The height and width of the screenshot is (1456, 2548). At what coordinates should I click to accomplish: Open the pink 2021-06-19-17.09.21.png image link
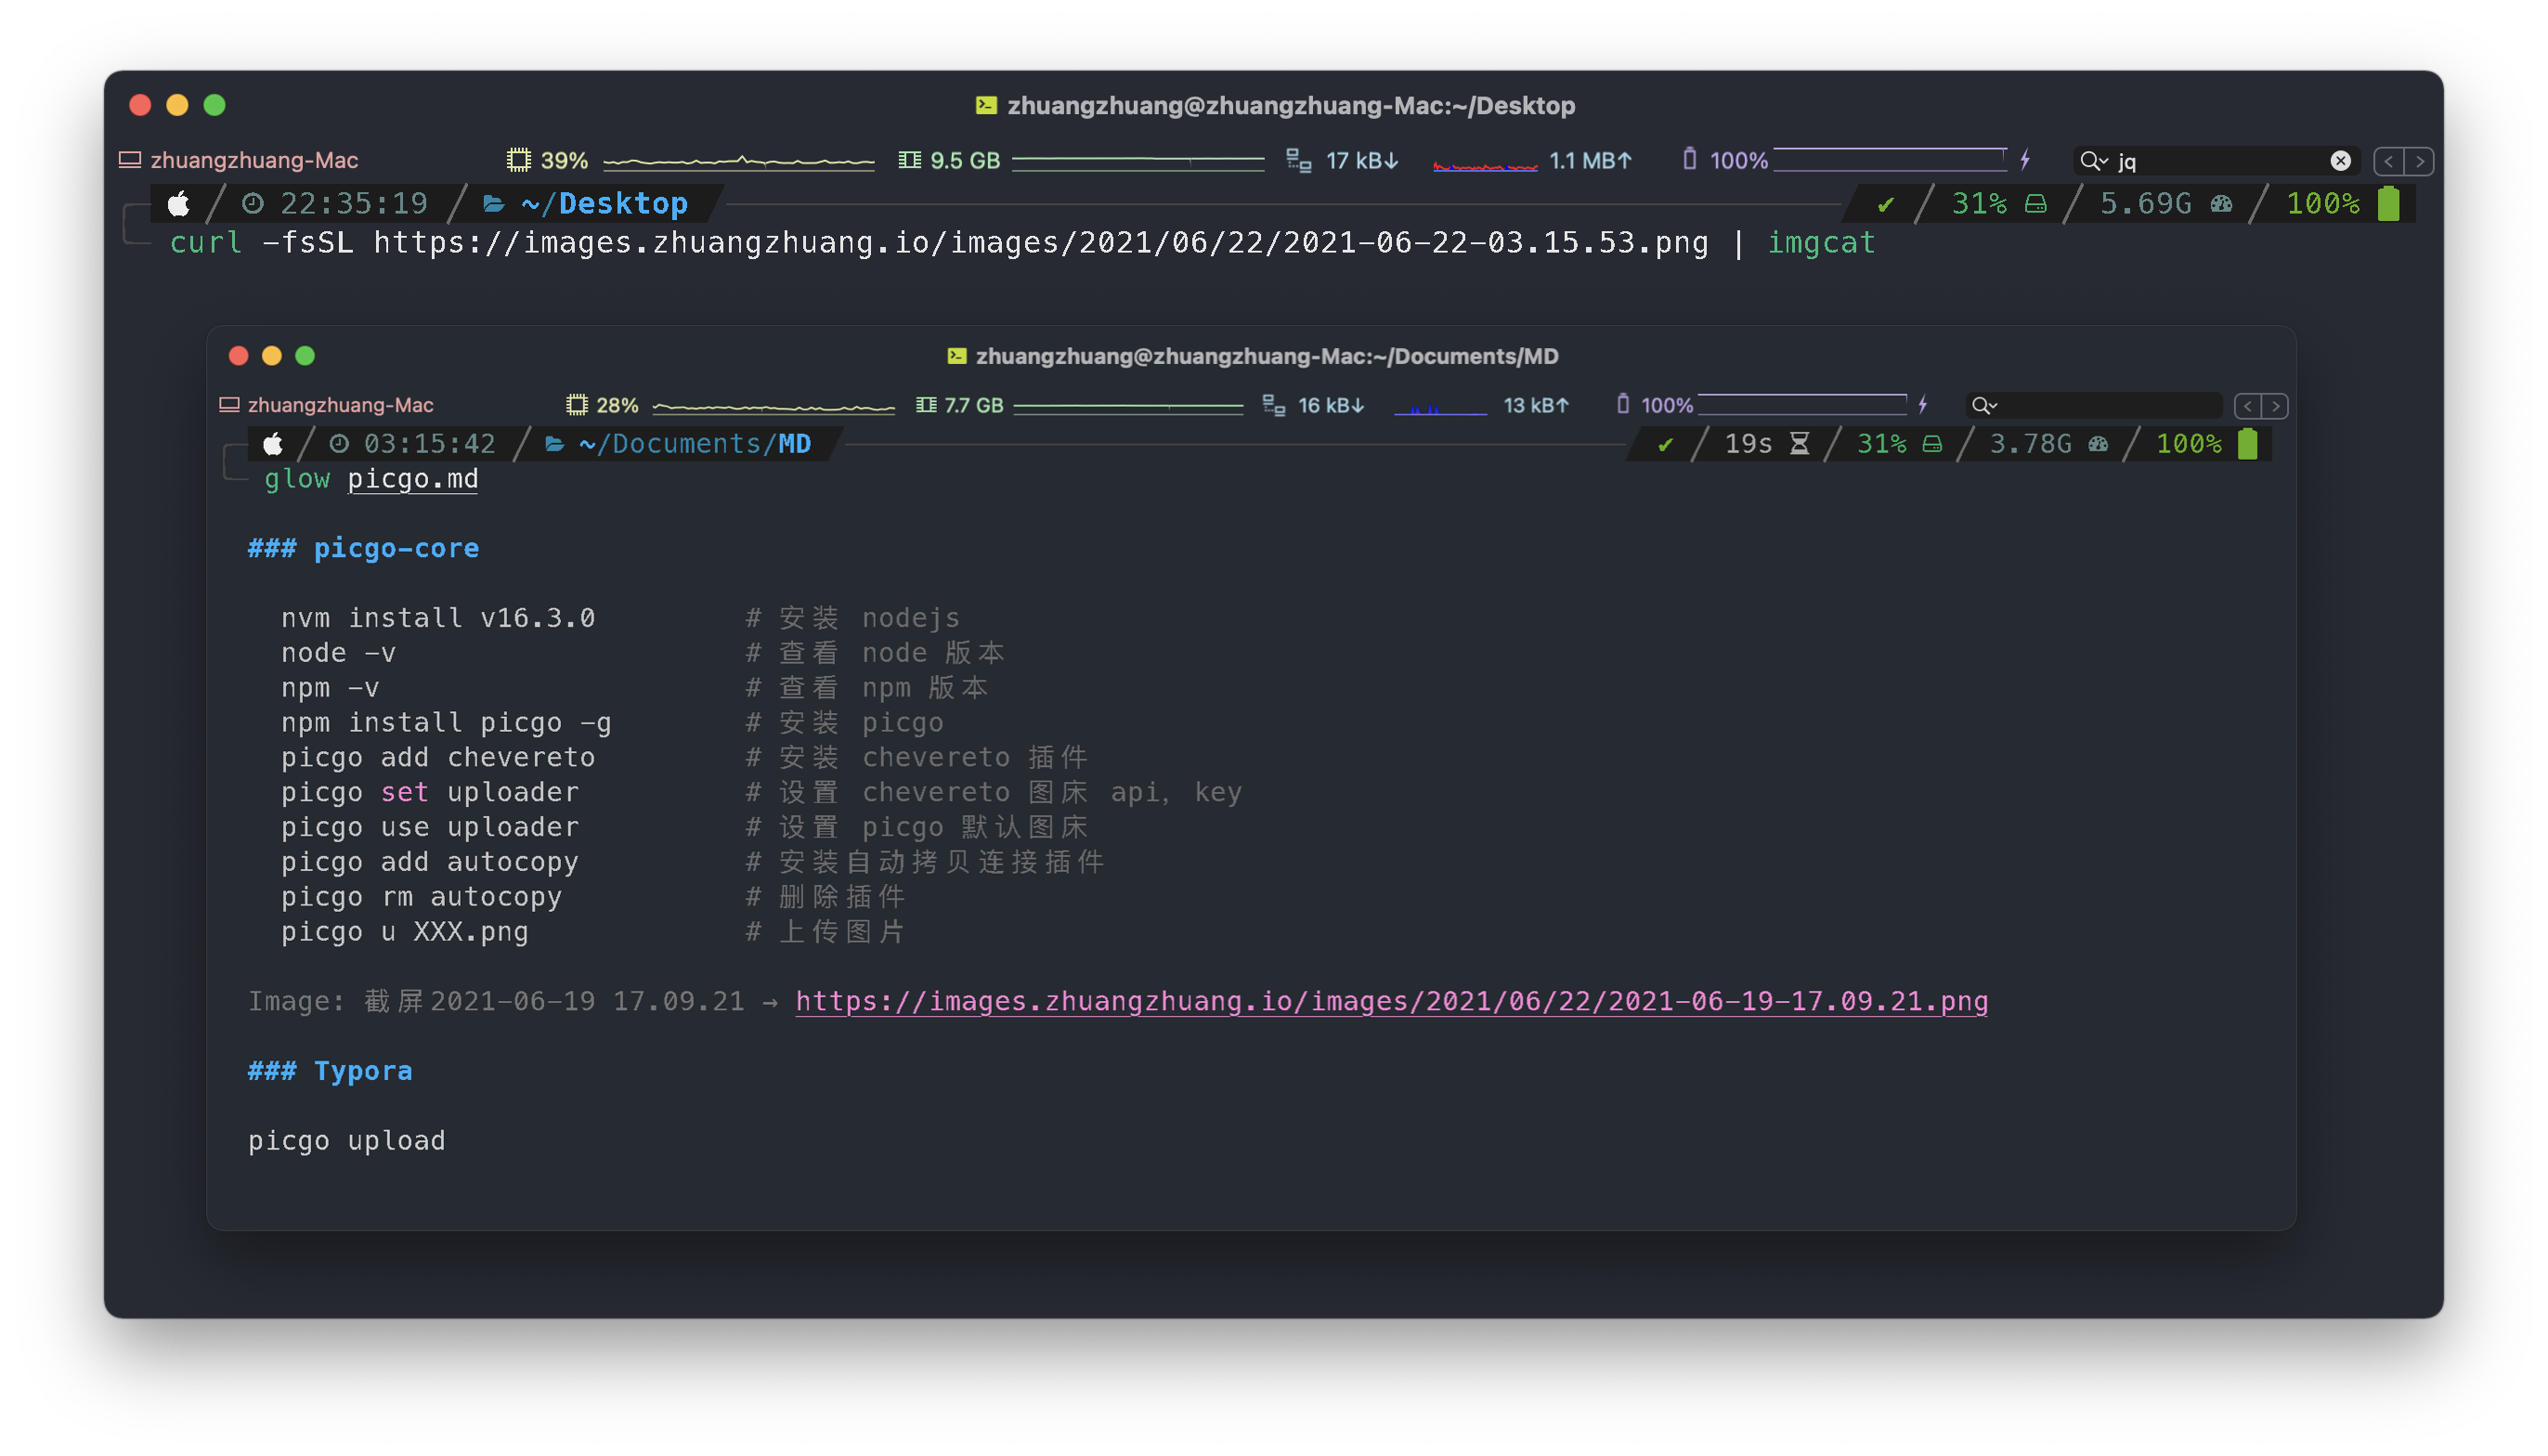click(x=1392, y=1001)
